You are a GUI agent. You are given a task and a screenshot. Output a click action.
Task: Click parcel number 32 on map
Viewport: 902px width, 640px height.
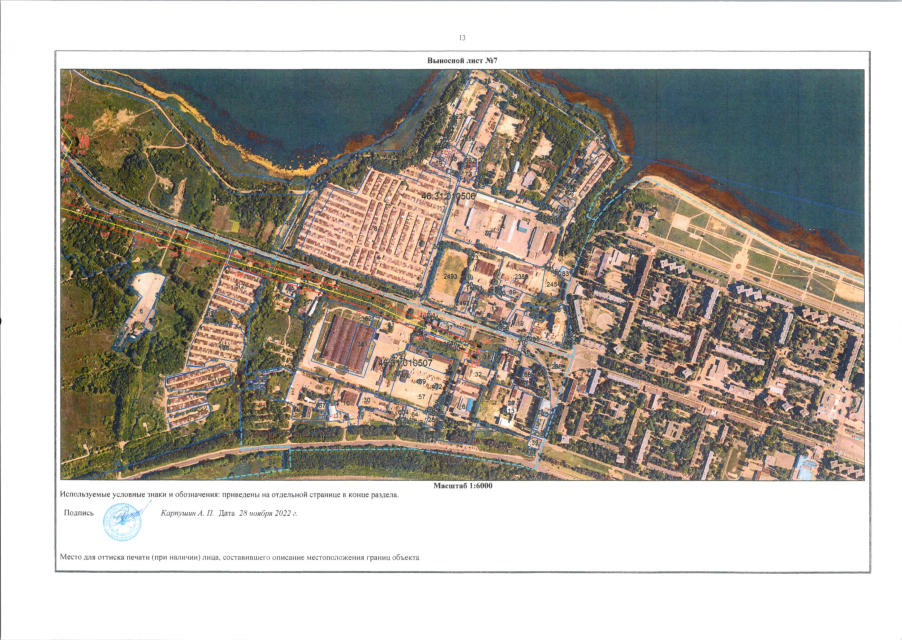(478, 375)
